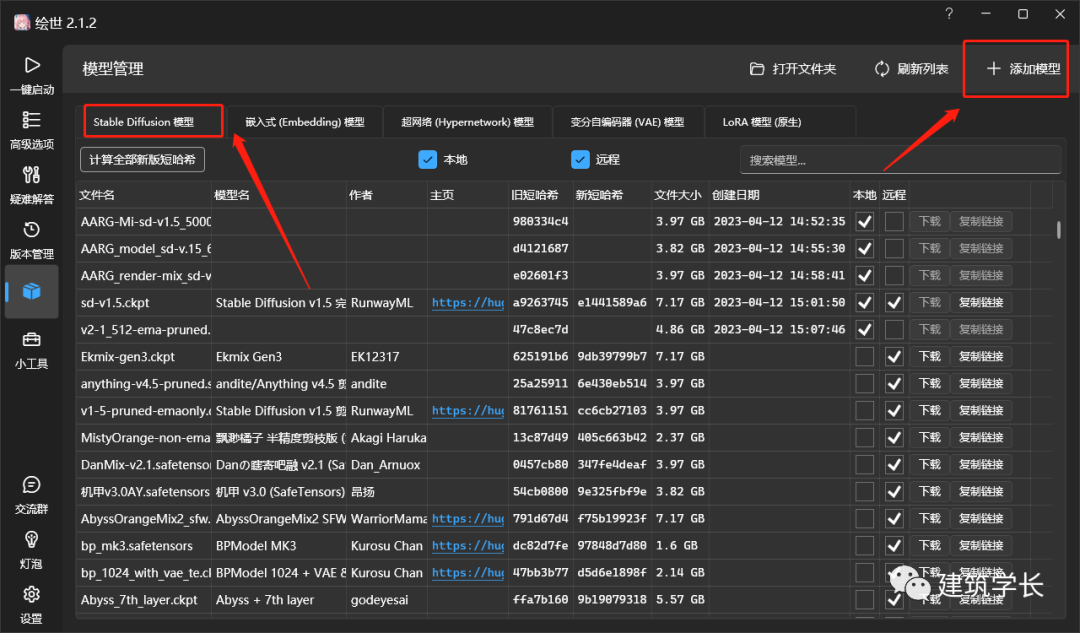Open the 小工具 tools panel
Image resolution: width=1080 pixels, height=633 pixels.
(31, 350)
